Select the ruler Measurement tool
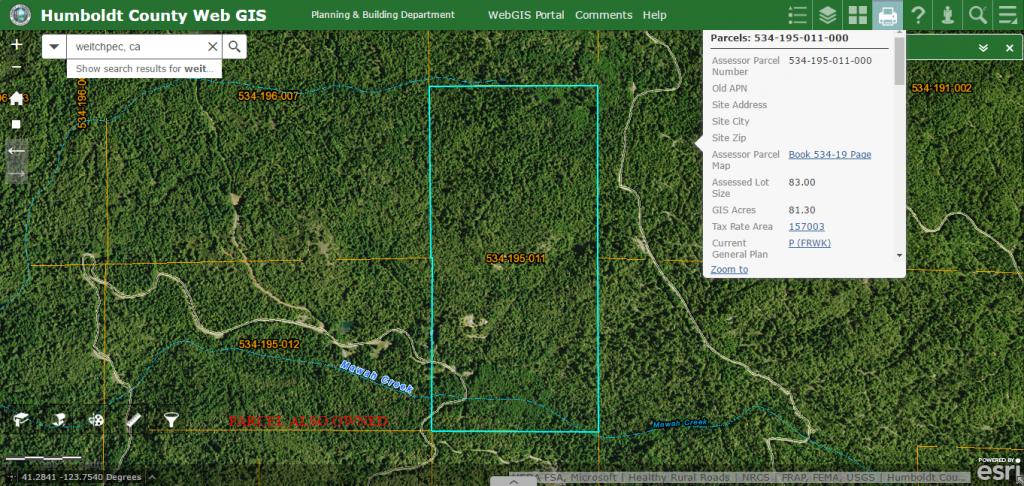Viewport: 1024px width, 486px height. [x=133, y=420]
